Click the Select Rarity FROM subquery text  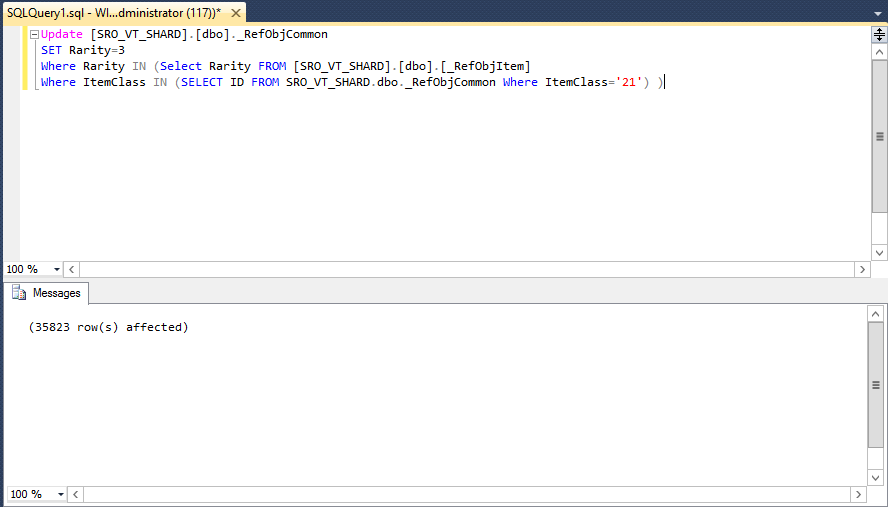point(223,66)
